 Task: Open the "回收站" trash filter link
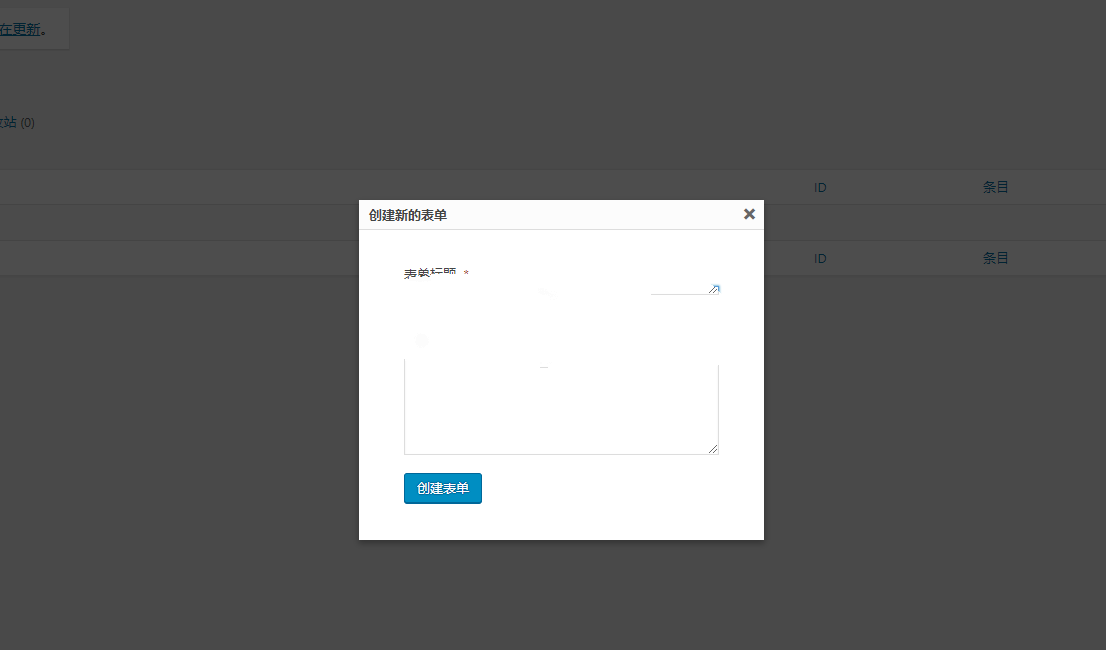click(8, 122)
